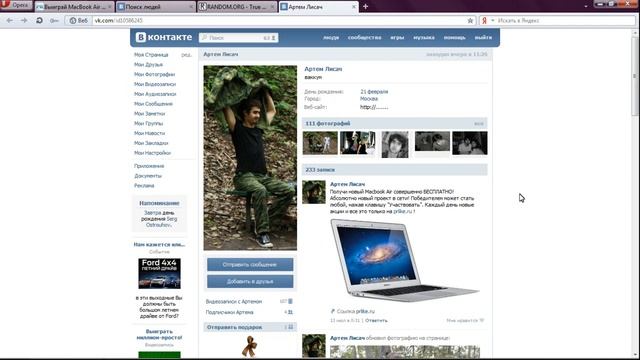The image size is (640, 360).
Task: Click 'выйти' to log out
Action: (483, 38)
